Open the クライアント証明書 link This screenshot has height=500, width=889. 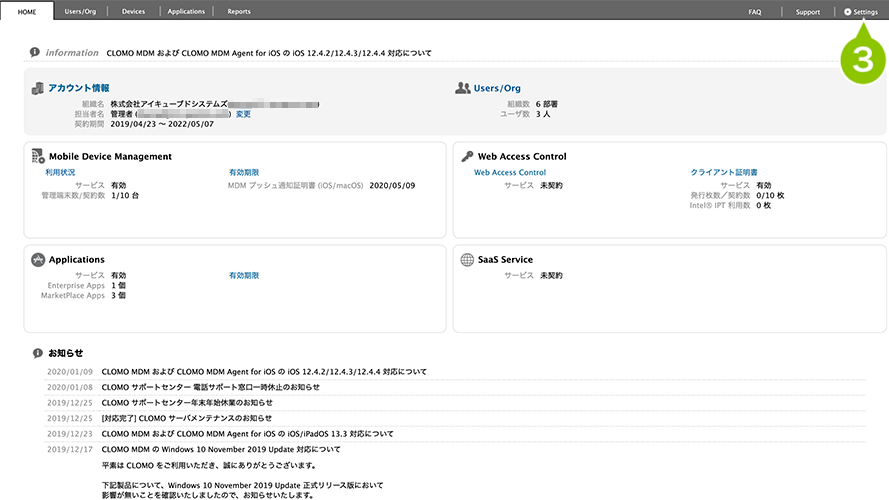pyautogui.click(x=724, y=172)
